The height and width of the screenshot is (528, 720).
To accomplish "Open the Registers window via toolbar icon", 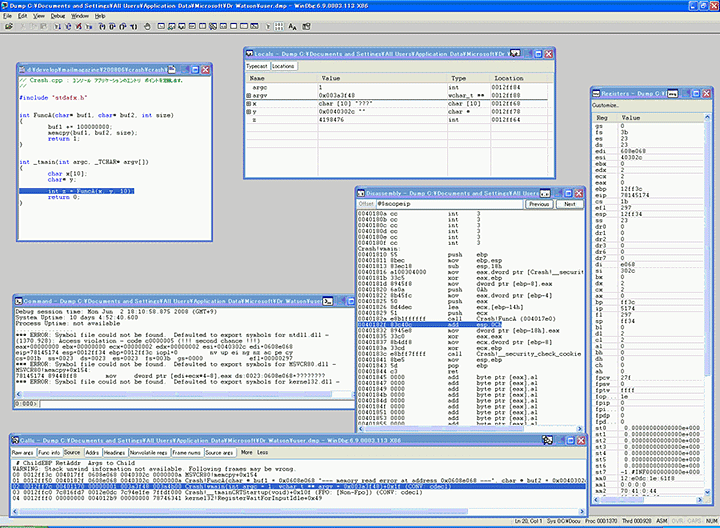I will (192, 27).
